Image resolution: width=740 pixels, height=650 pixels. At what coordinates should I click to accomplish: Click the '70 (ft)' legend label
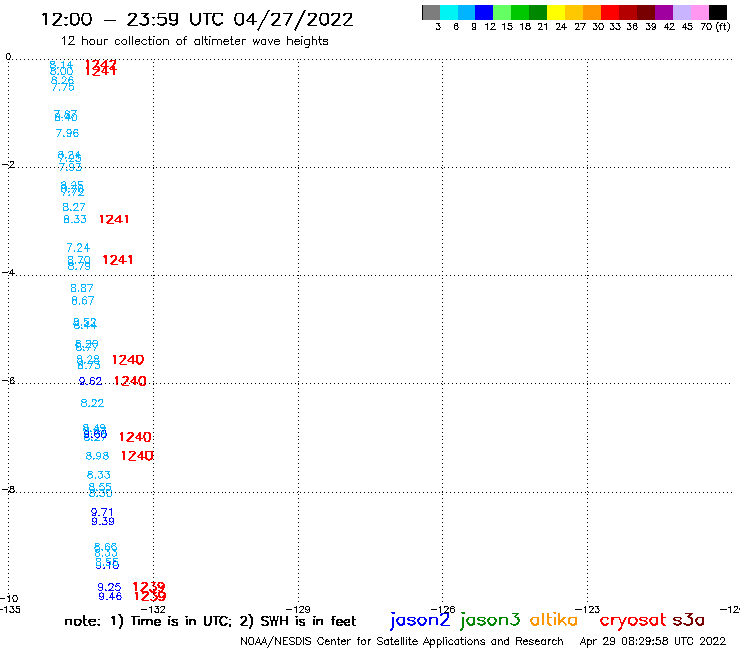pos(715,26)
